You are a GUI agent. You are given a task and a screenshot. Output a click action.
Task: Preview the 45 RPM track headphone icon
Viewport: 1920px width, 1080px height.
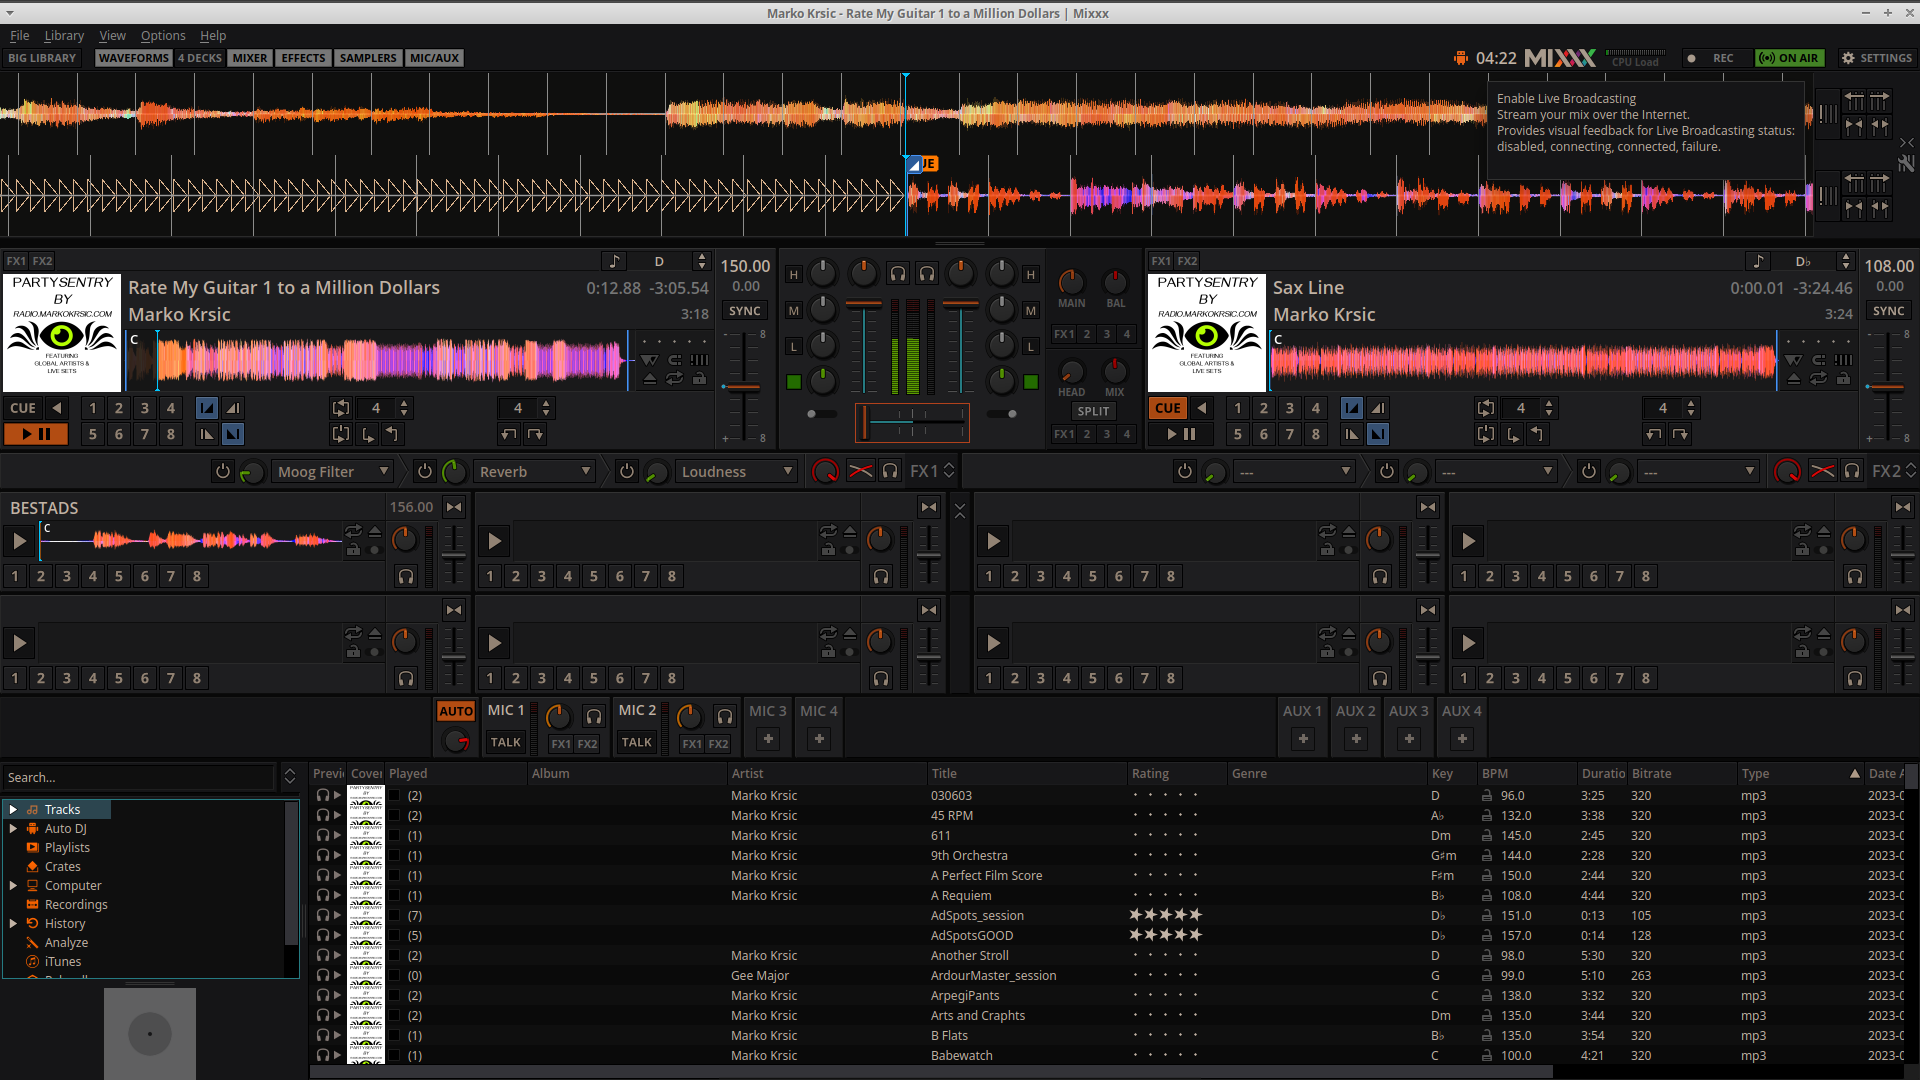(x=322, y=815)
